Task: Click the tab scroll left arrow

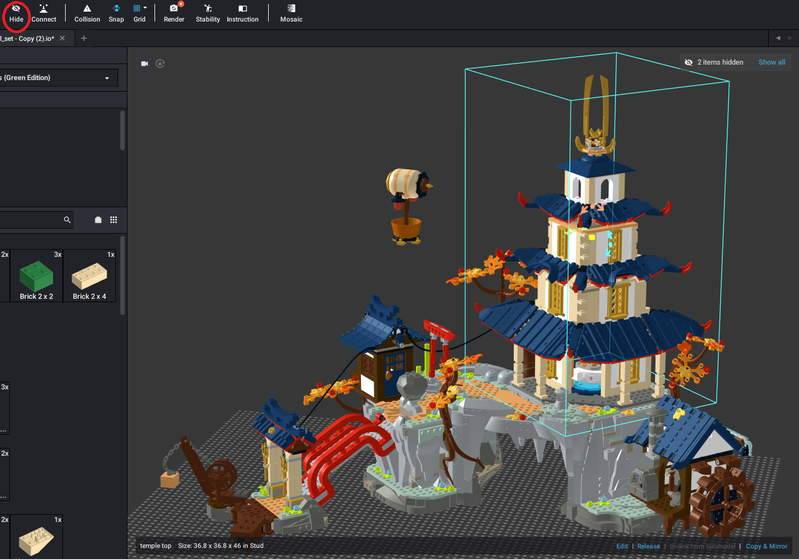Action: click(x=778, y=38)
